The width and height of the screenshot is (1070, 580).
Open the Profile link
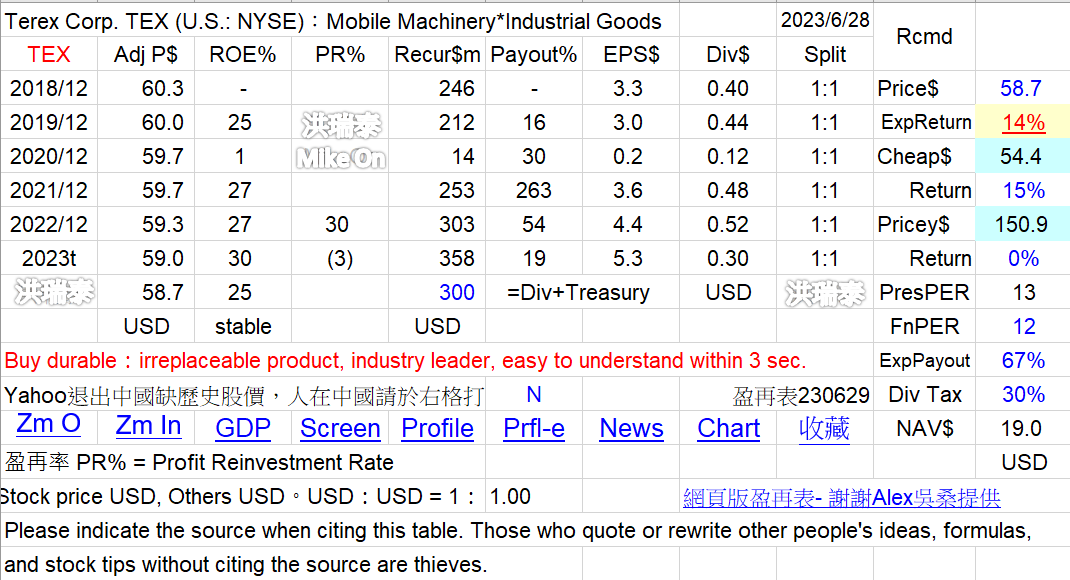(x=437, y=429)
